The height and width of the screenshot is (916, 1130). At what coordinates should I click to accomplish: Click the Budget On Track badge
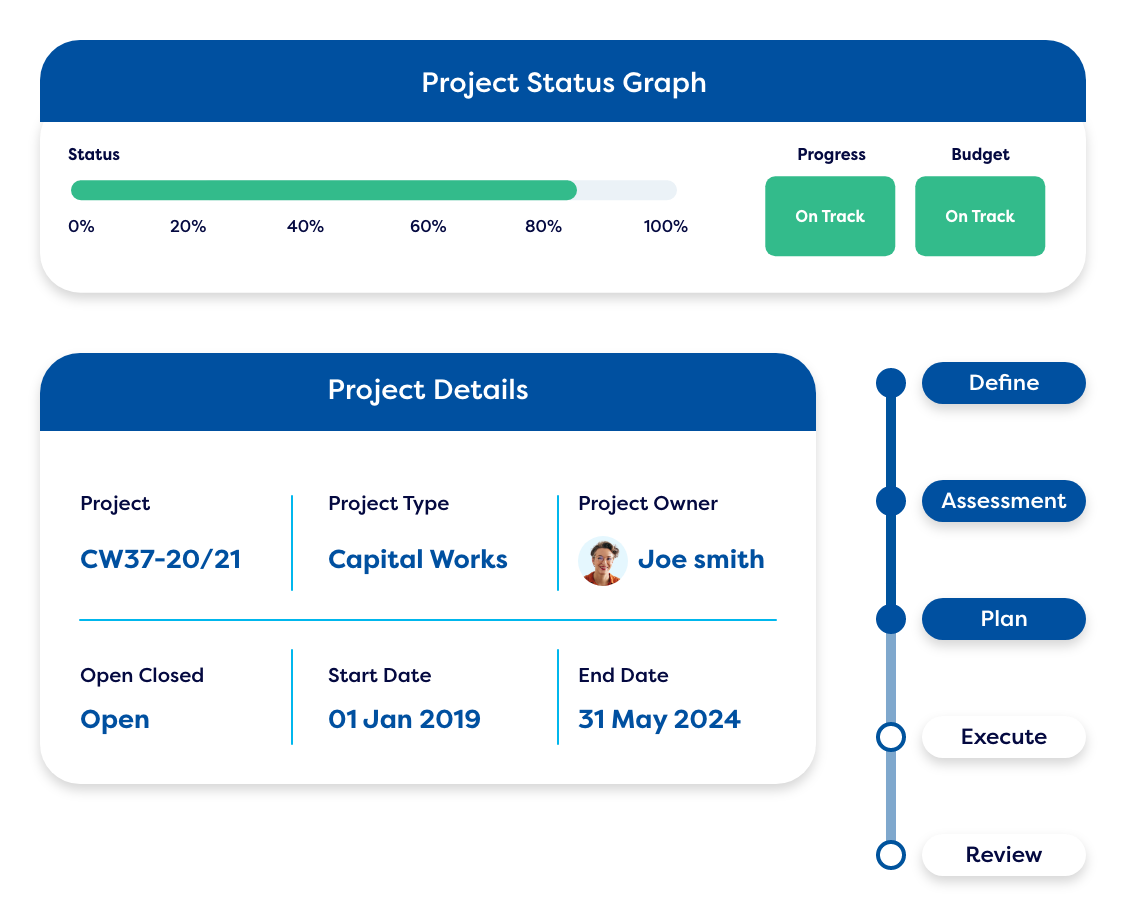(980, 216)
